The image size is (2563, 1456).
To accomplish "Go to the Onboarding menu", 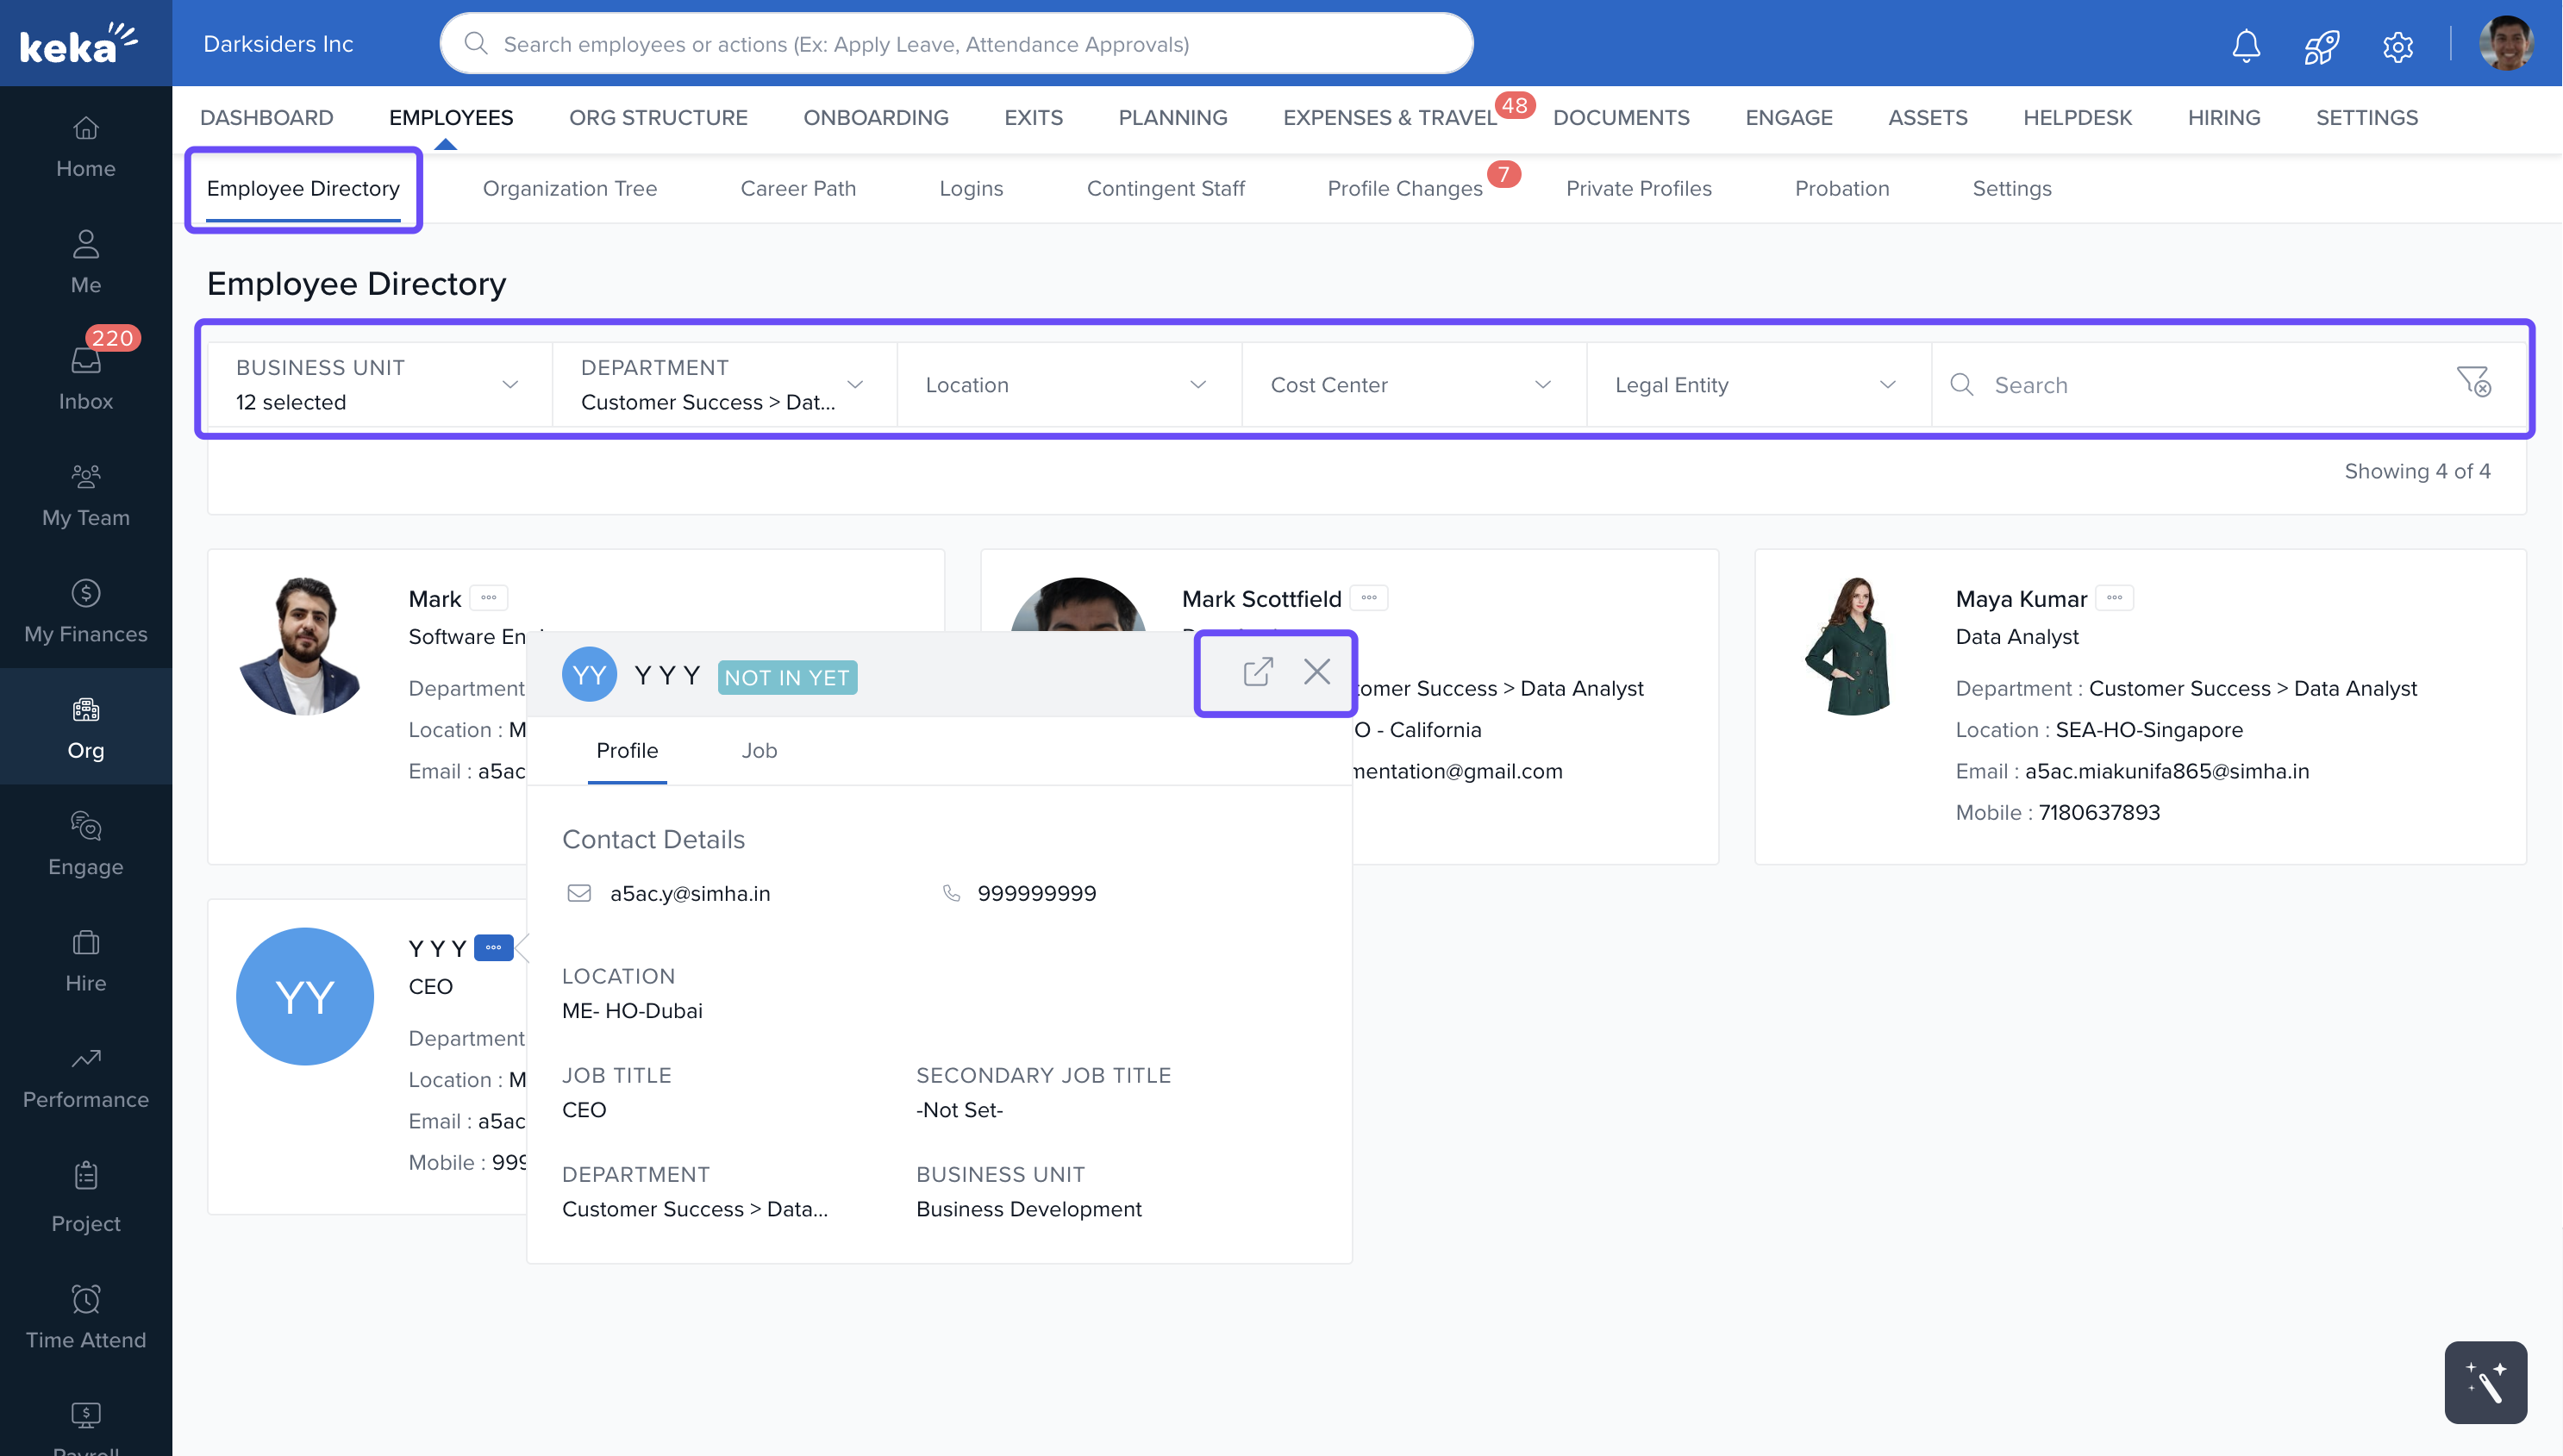I will tap(875, 118).
